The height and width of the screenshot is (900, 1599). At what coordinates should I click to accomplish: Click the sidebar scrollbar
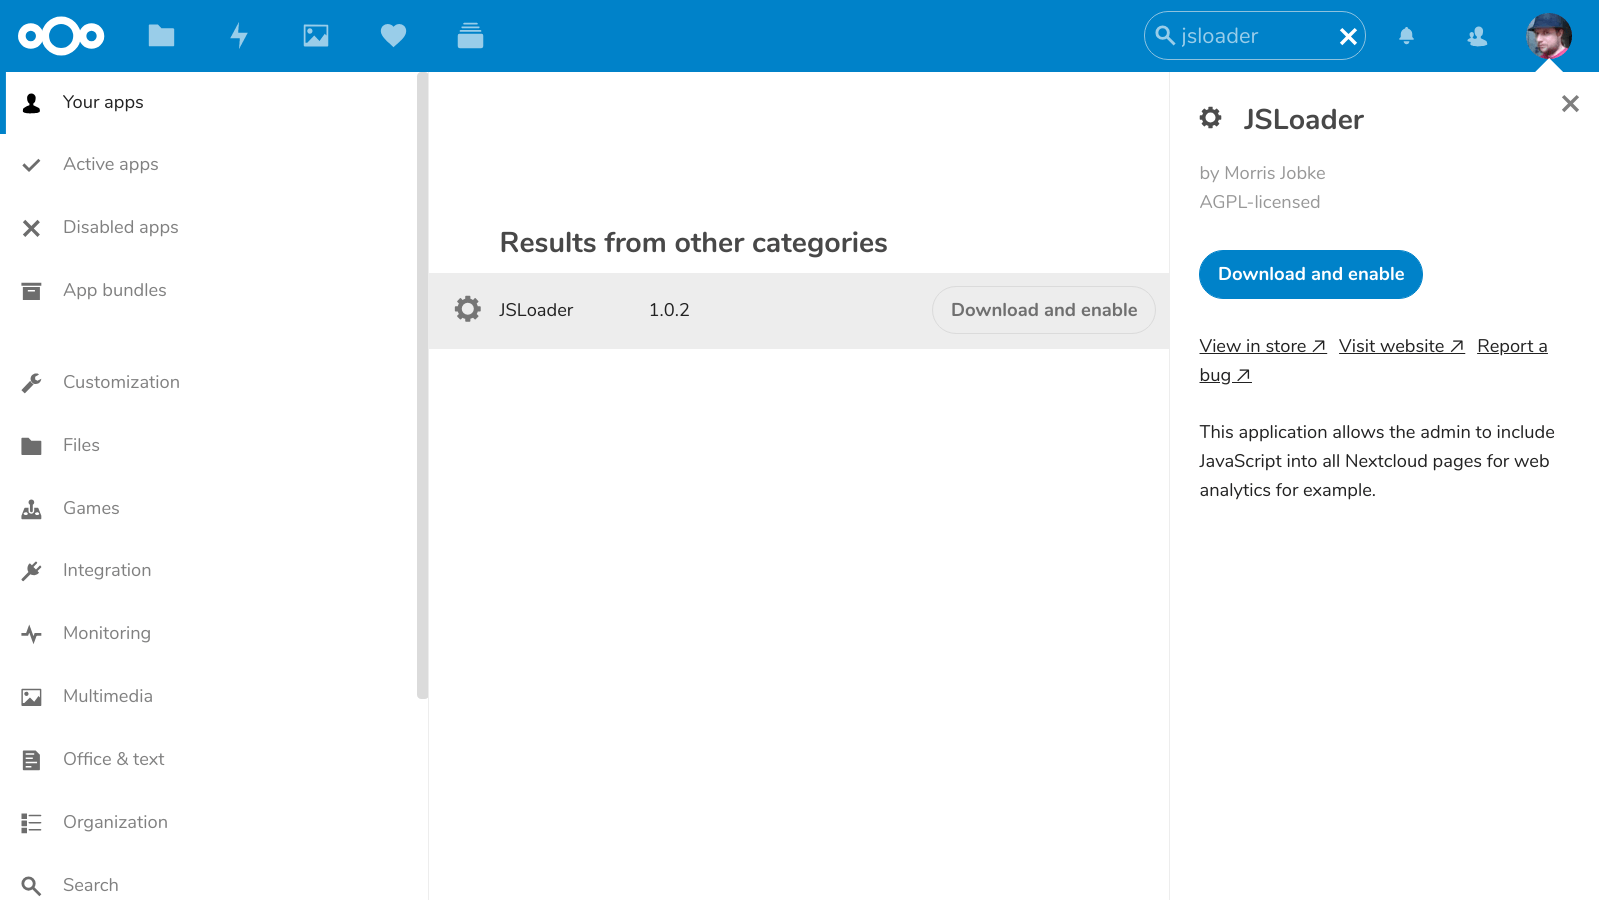point(422,385)
